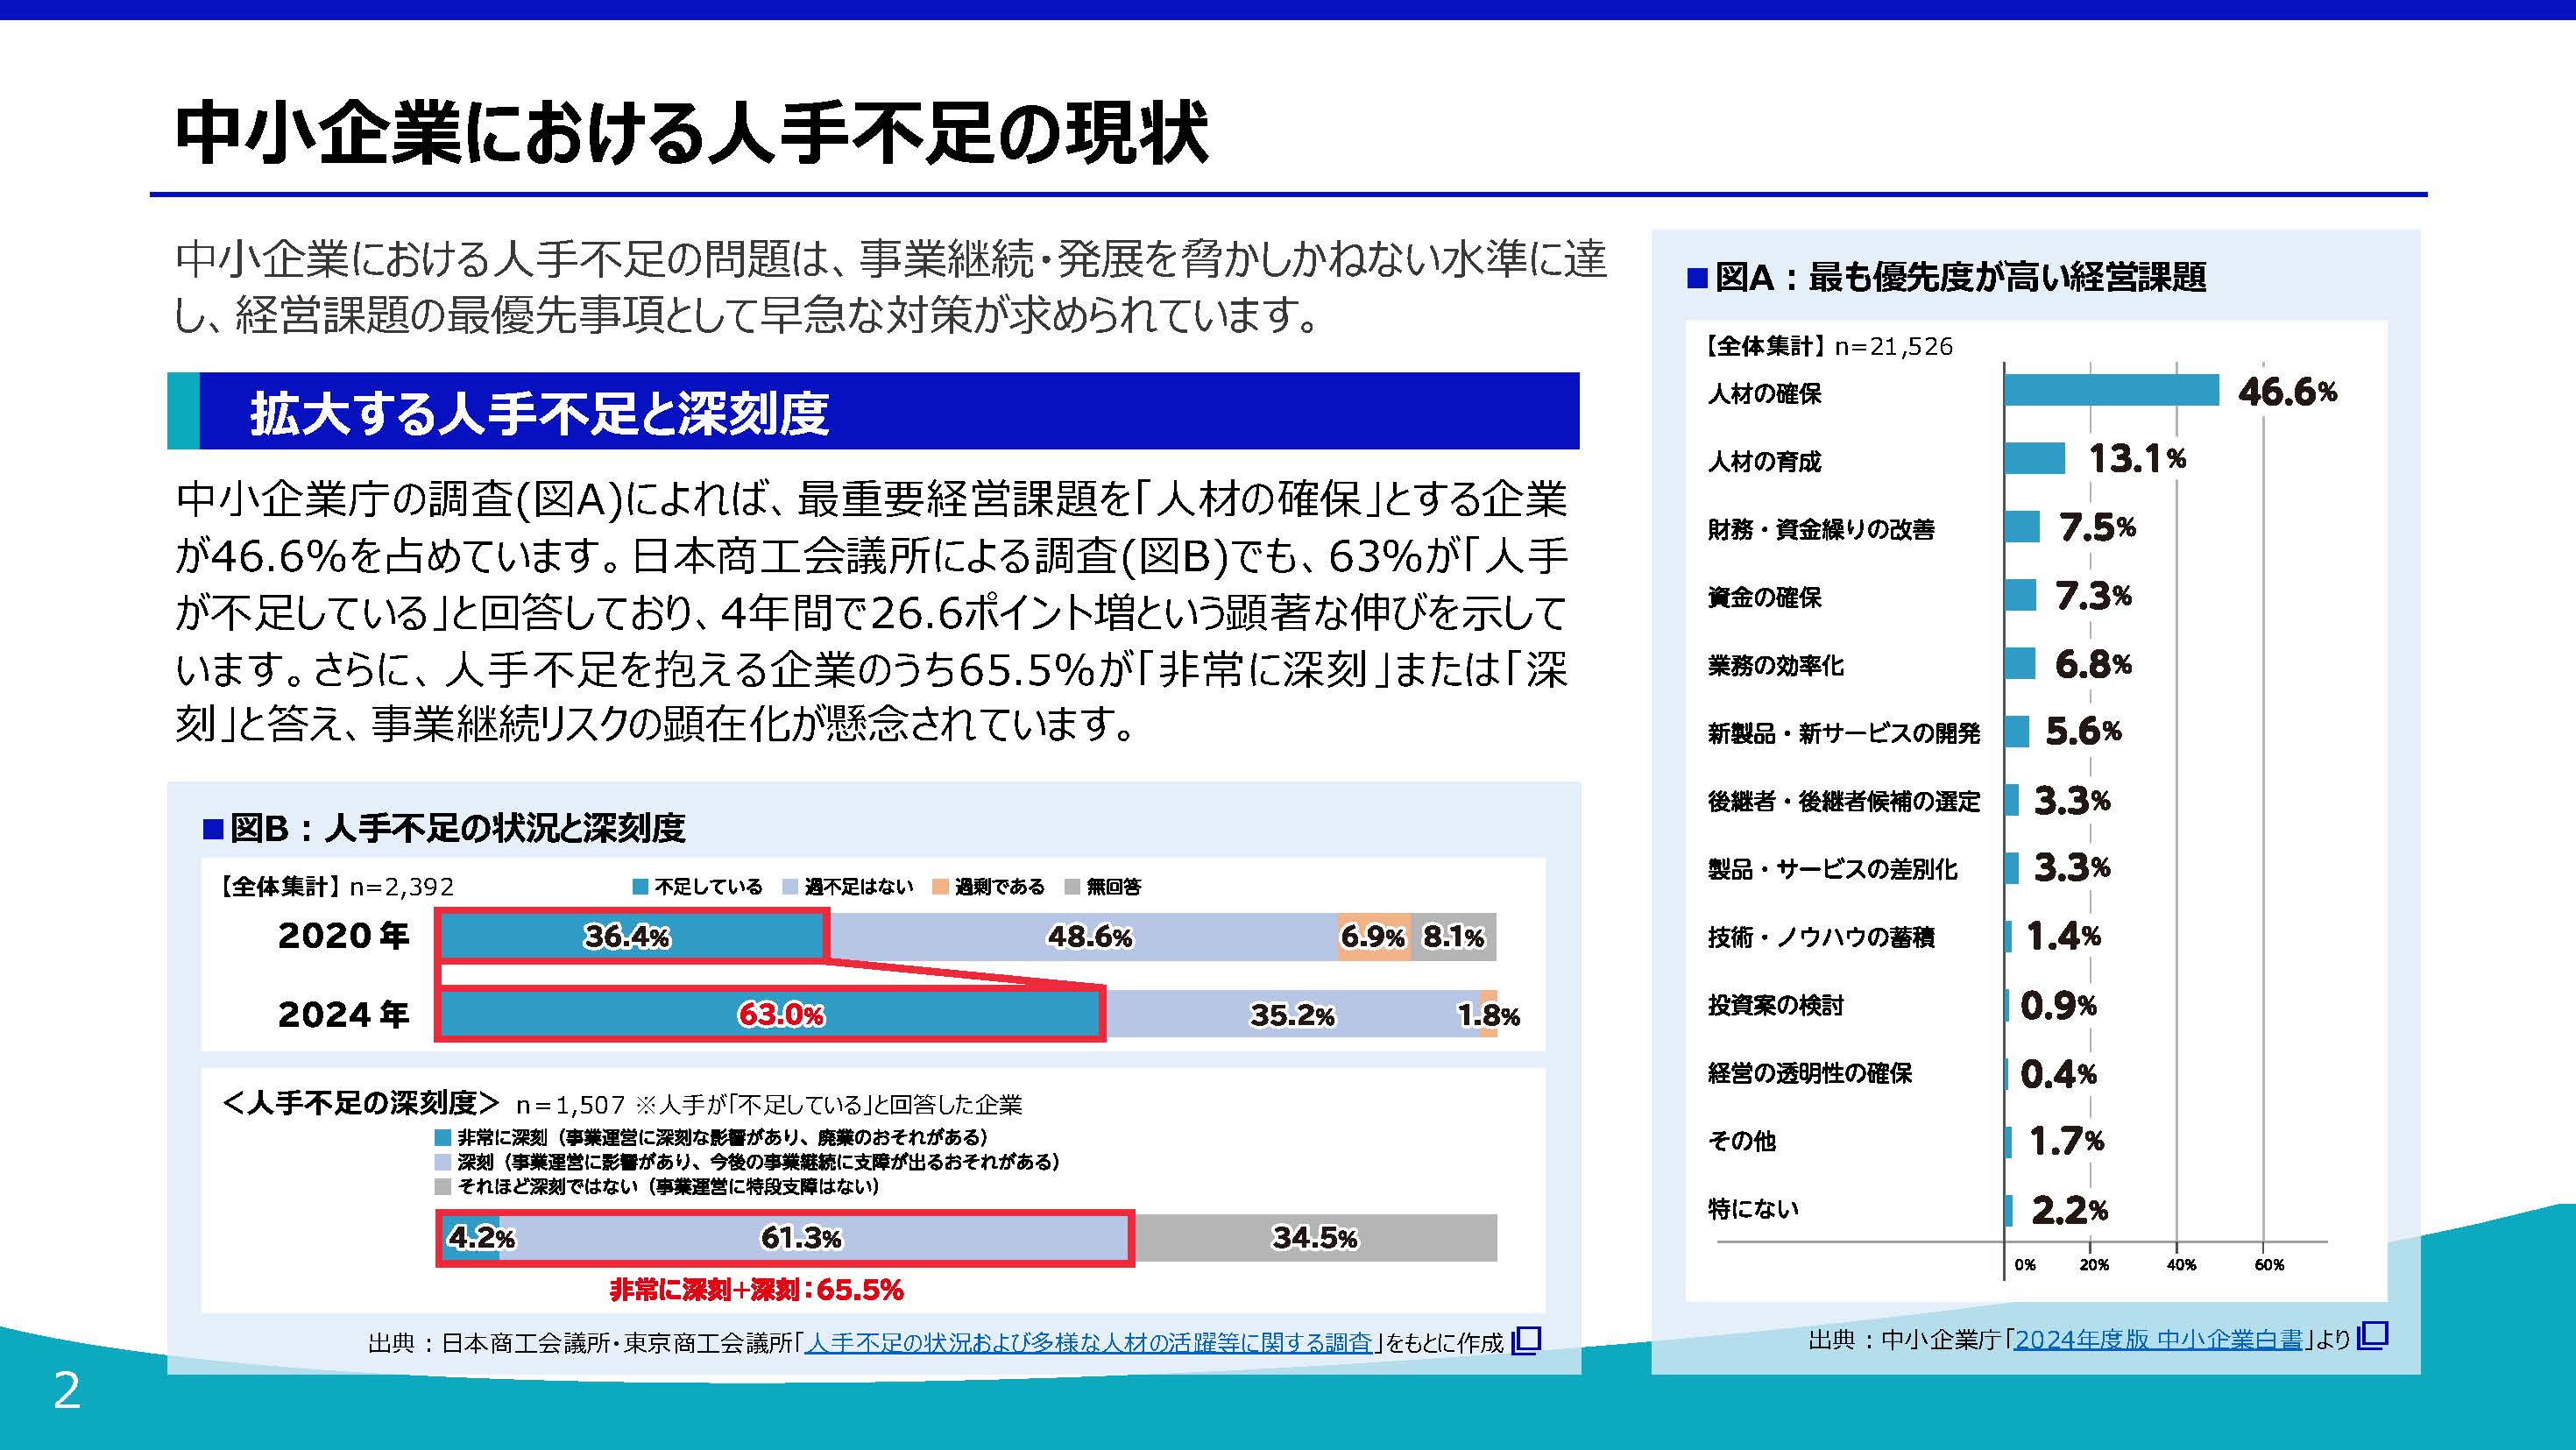This screenshot has width=2576, height=1450.
Task: Click the orange 過剰である legend swatch
Action: pyautogui.click(x=940, y=887)
